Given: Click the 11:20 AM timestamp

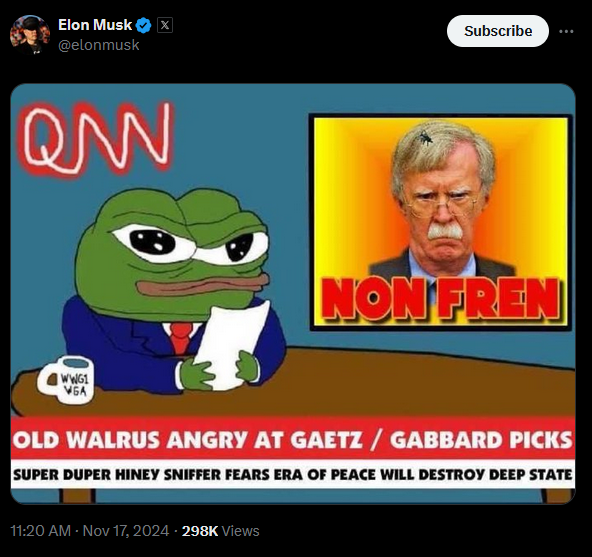Looking at the screenshot, I should pyautogui.click(x=41, y=531).
